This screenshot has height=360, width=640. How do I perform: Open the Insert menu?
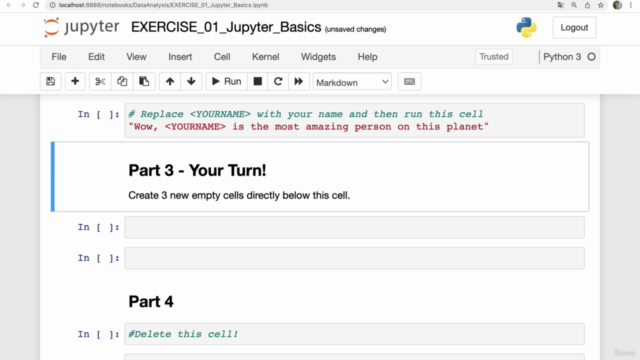click(x=180, y=57)
